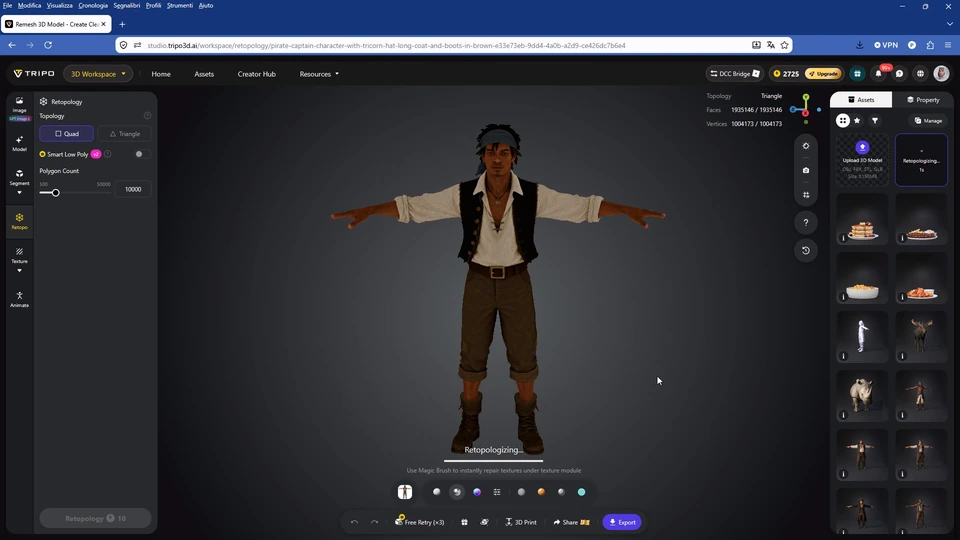The image size is (960, 540).
Task: Open the Animate tool in sidebar
Action: [x=19, y=299]
